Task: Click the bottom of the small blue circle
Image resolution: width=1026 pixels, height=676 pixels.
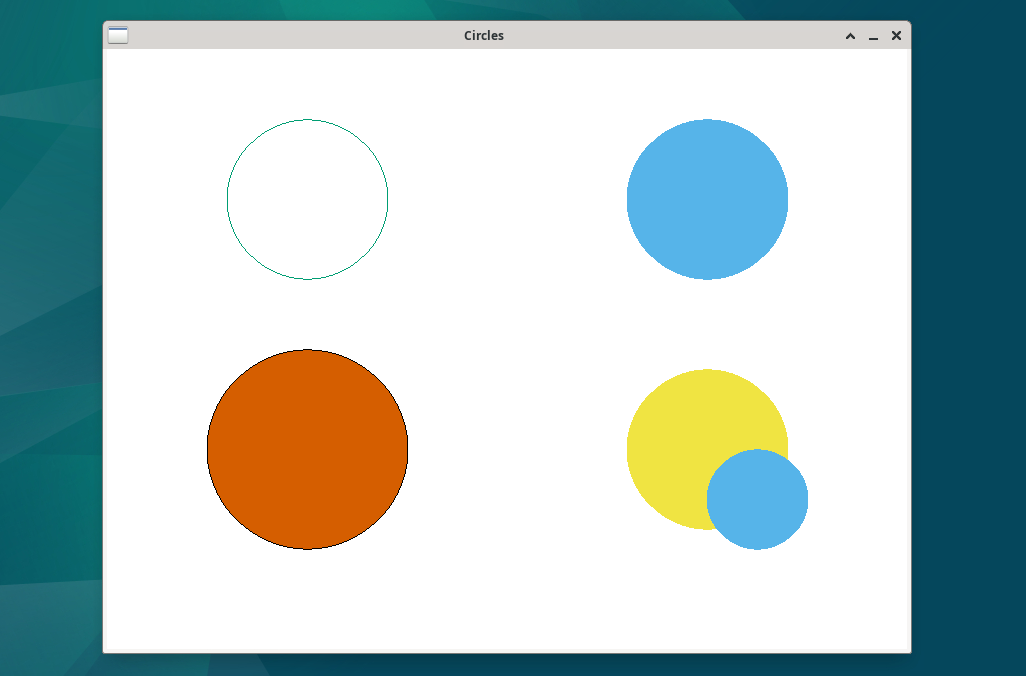Action: [758, 544]
